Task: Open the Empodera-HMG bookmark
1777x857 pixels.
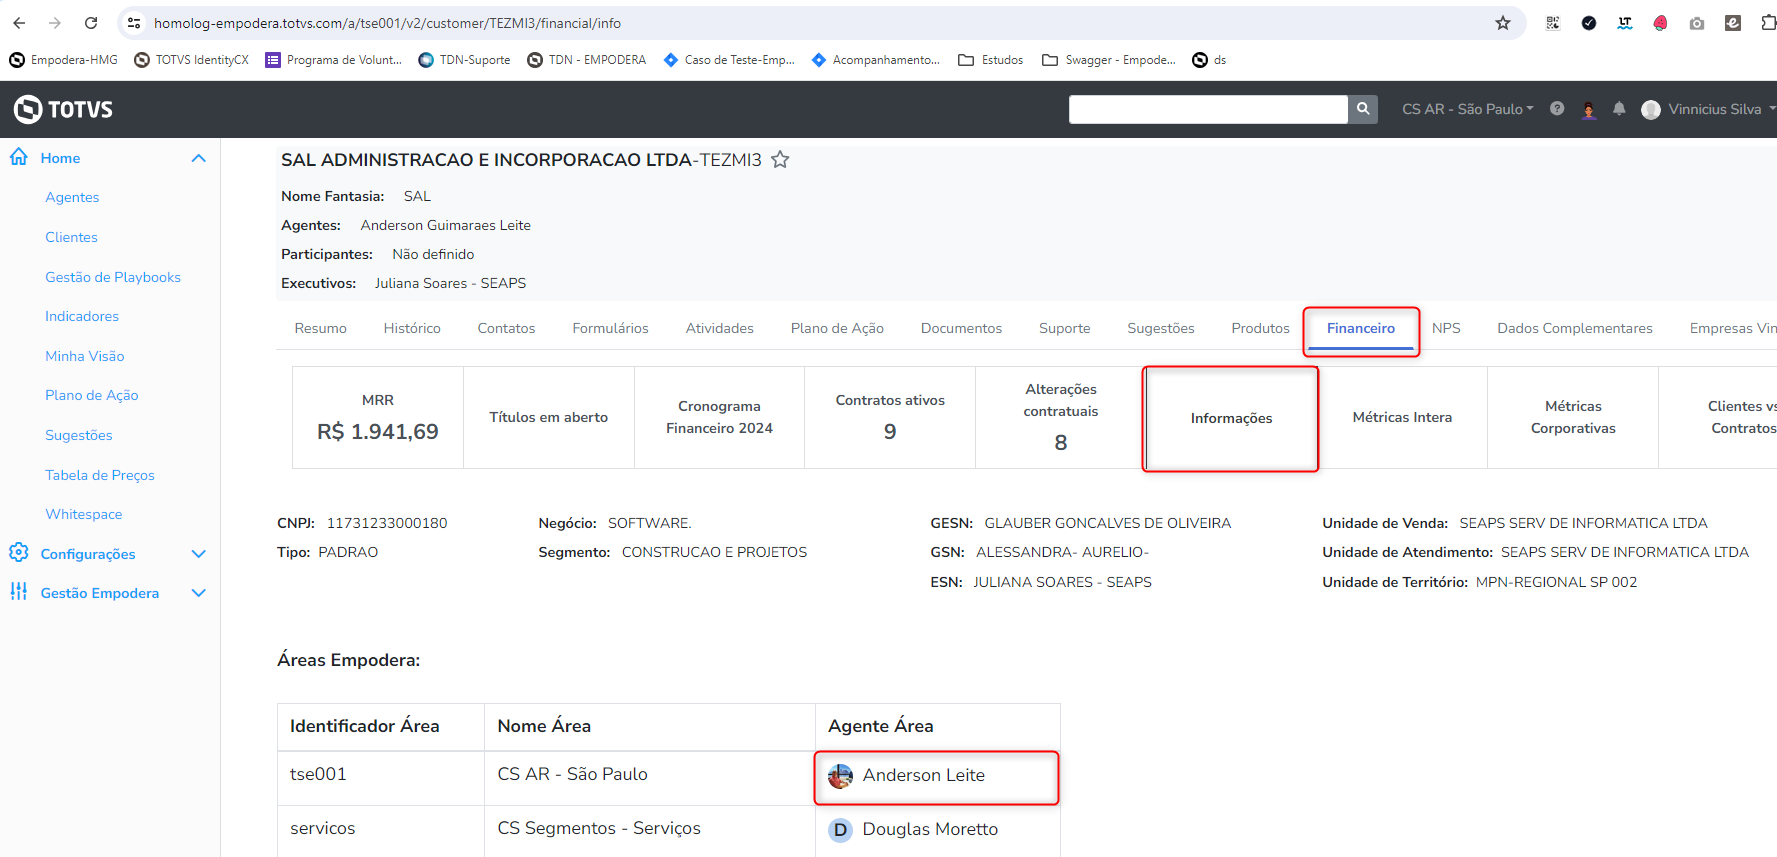Action: point(63,60)
